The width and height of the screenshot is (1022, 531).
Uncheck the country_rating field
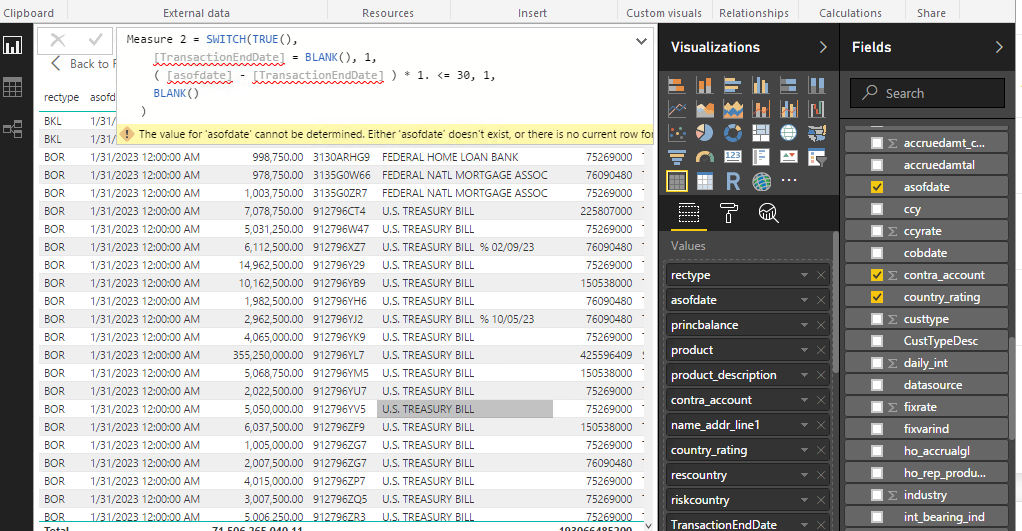[877, 297]
